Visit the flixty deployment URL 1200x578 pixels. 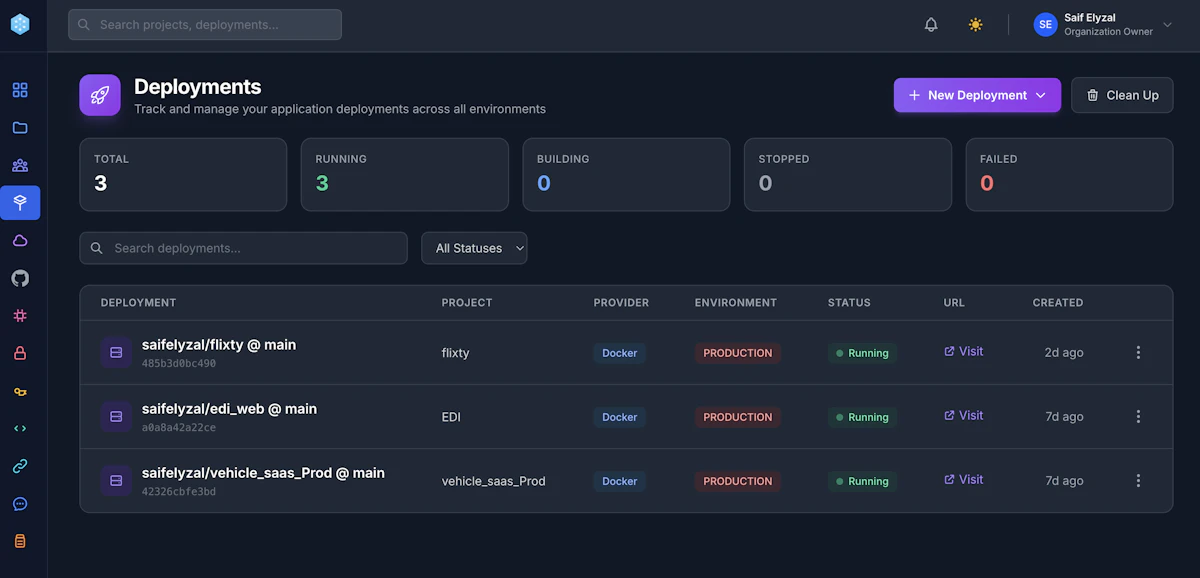pyautogui.click(x=962, y=352)
